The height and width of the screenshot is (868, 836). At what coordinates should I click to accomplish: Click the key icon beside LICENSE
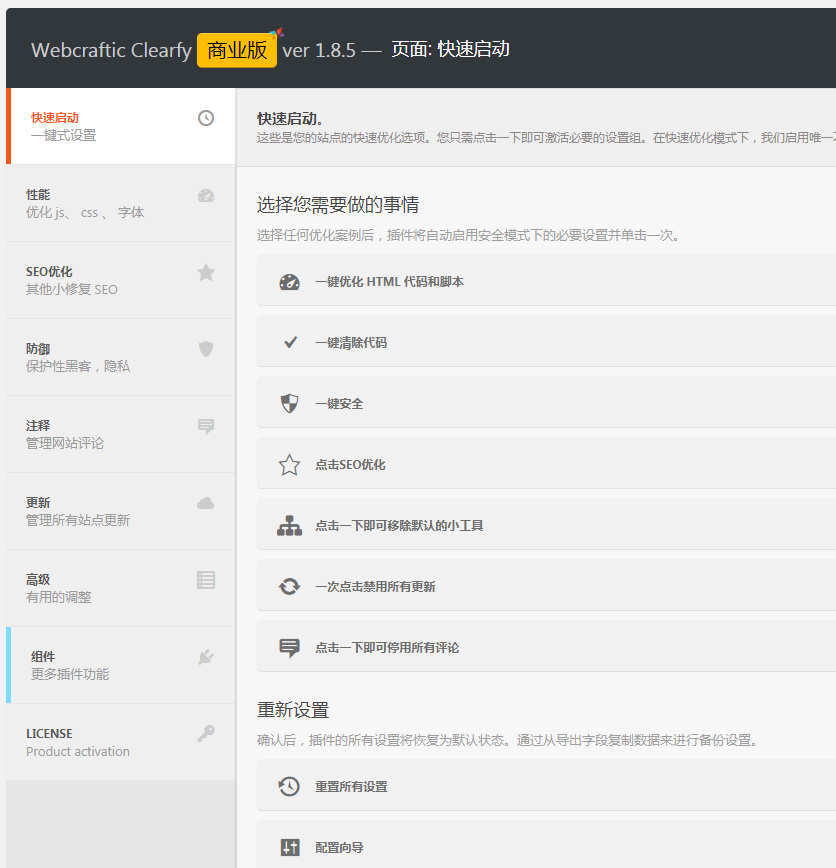coord(207,734)
